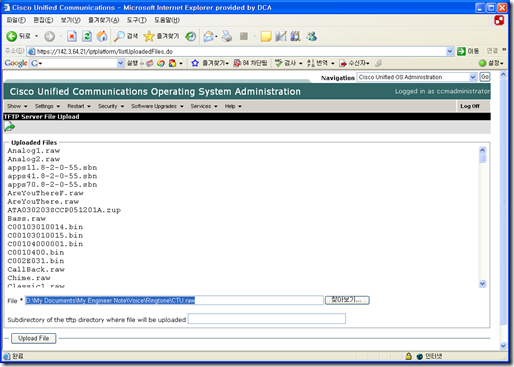Click the Go arrow next to address bar
Image resolution: width=514 pixels, height=367 pixels.
(x=461, y=51)
